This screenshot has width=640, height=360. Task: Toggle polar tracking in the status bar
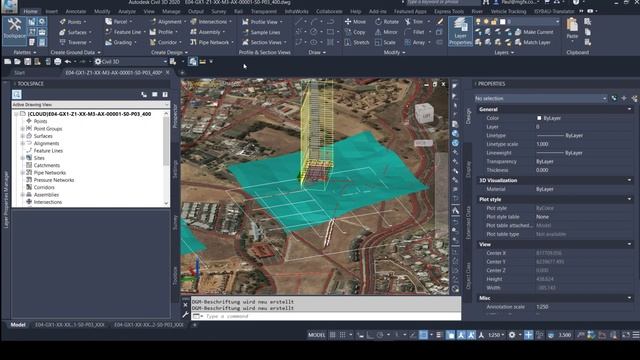coord(380,335)
